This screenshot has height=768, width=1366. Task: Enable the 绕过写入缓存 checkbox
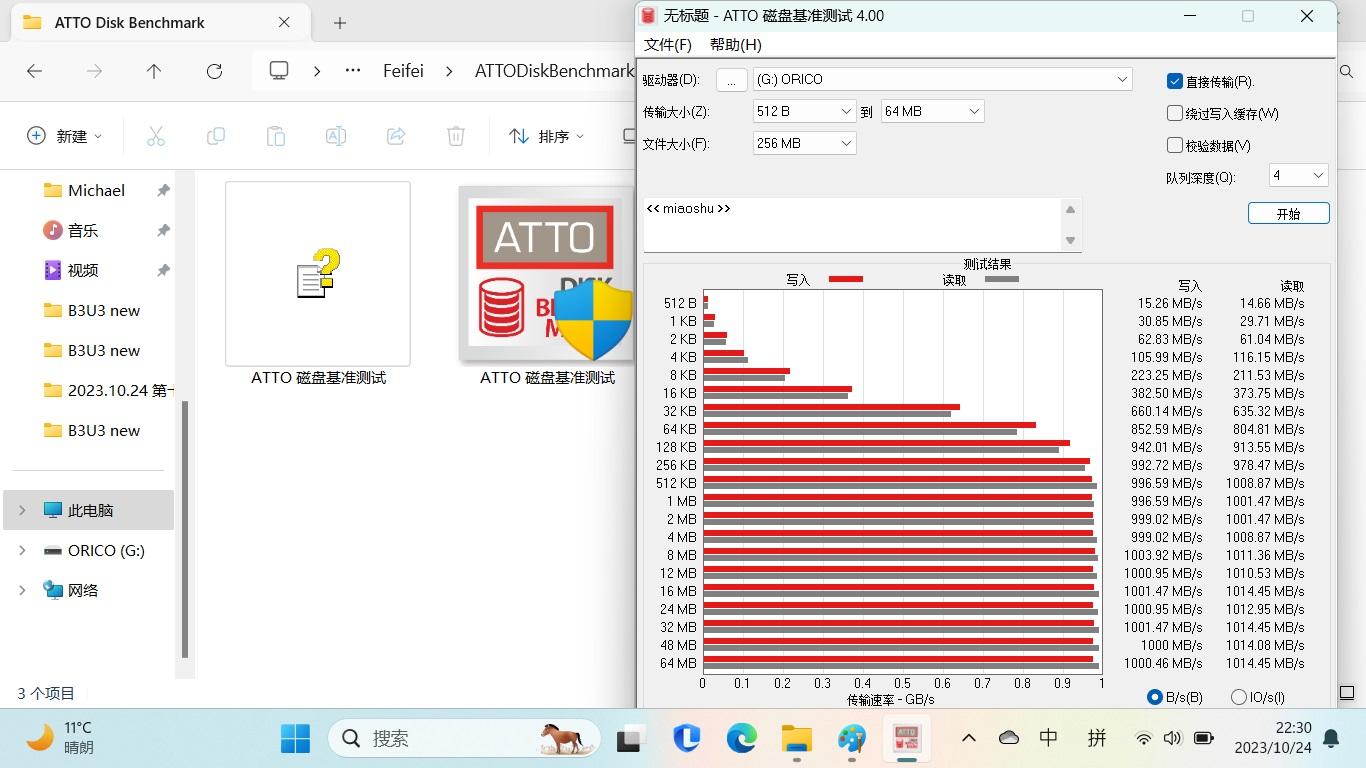[x=1175, y=114]
